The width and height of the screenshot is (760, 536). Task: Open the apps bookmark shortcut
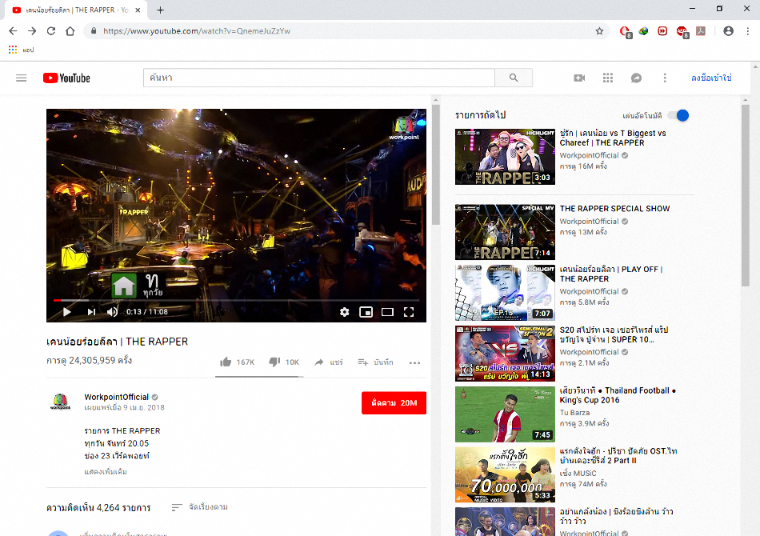coord(21,49)
